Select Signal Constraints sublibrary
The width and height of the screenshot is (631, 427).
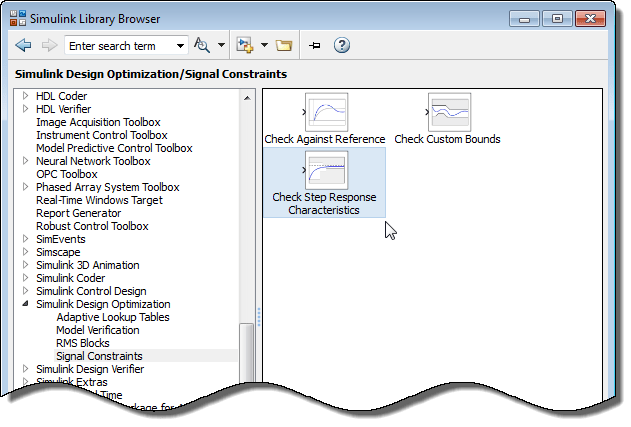(99, 356)
